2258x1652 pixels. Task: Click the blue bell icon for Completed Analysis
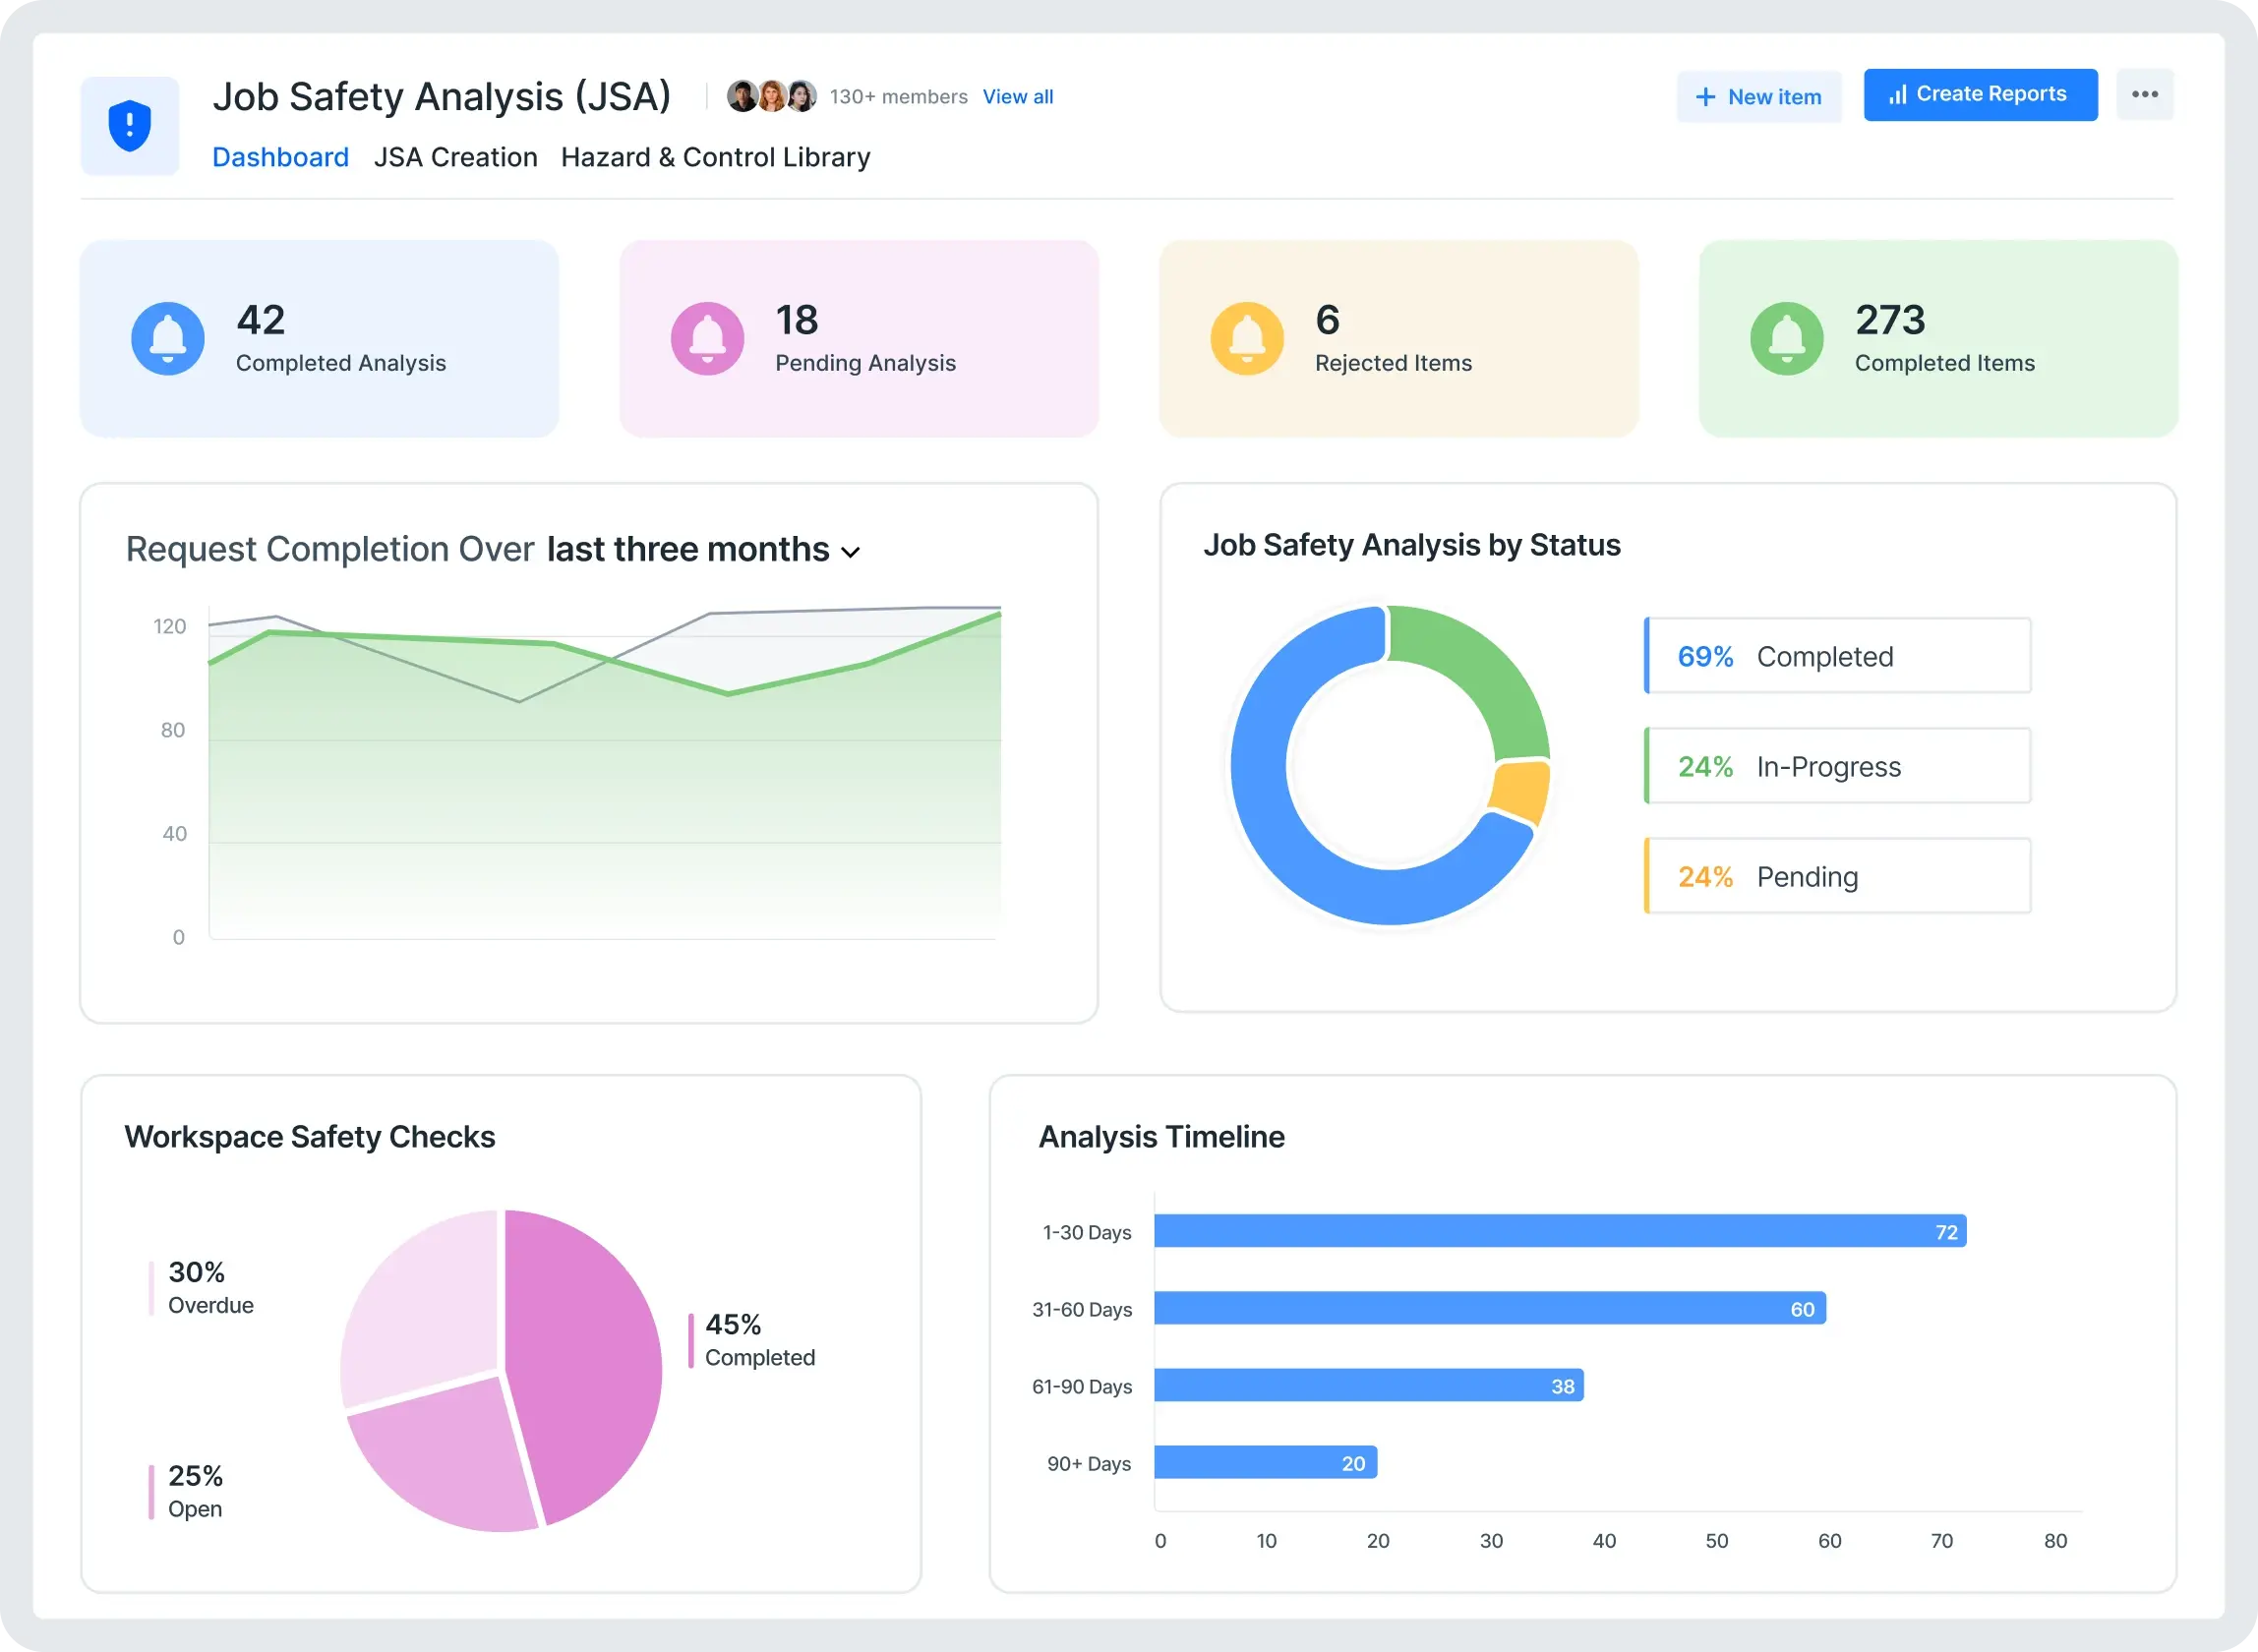[168, 338]
